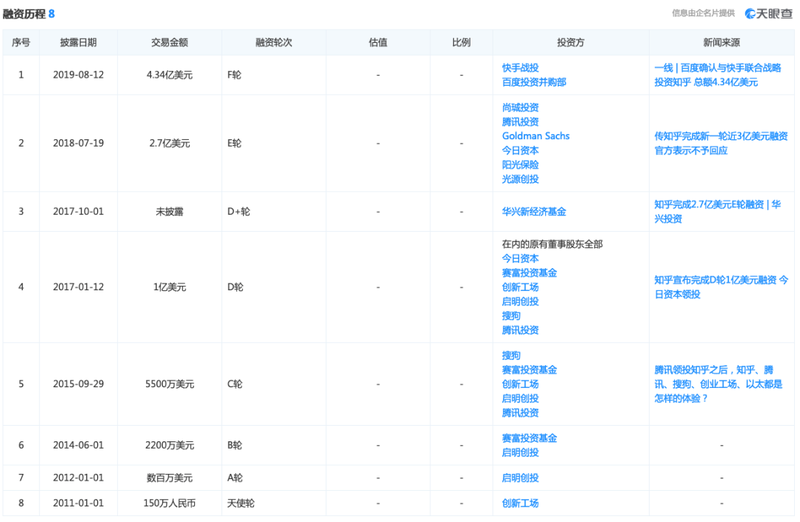This screenshot has height=522, width=800.
Task: Click the 披露日期 column header
Action: click(x=78, y=42)
